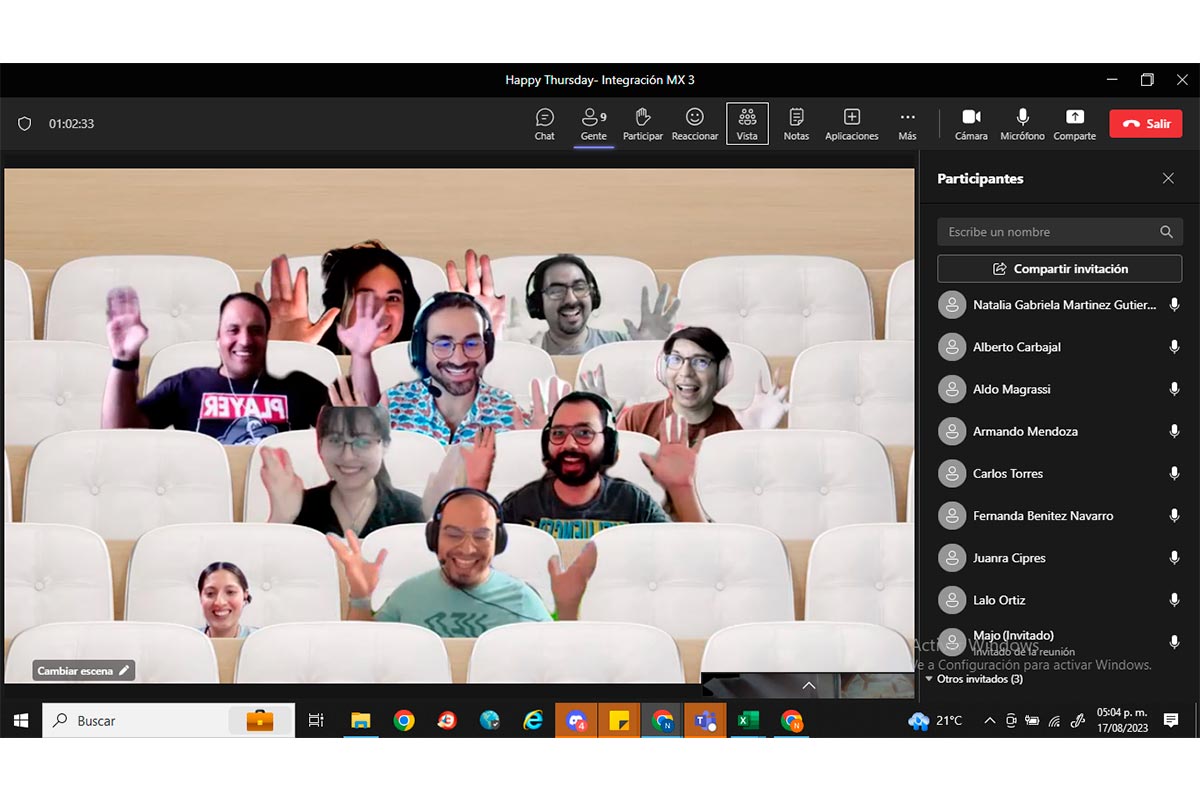This screenshot has width=1200, height=800.
Task: Click Juanra Cipres's avatar icon
Action: pyautogui.click(x=952, y=558)
